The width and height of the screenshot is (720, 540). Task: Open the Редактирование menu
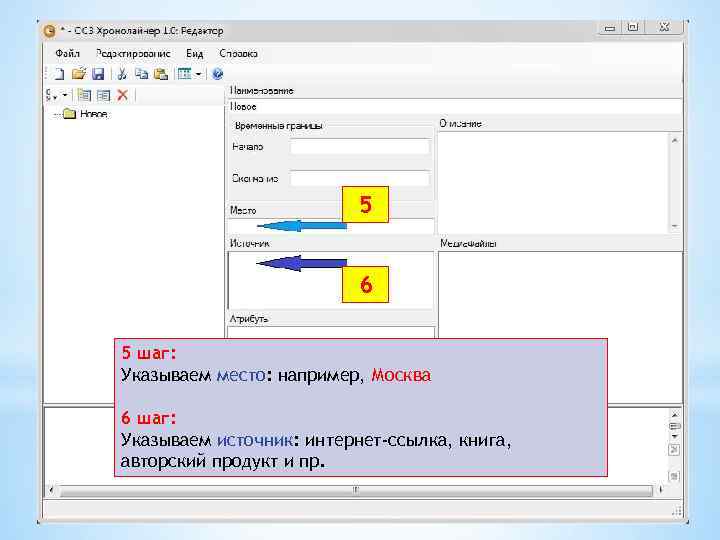(x=133, y=54)
